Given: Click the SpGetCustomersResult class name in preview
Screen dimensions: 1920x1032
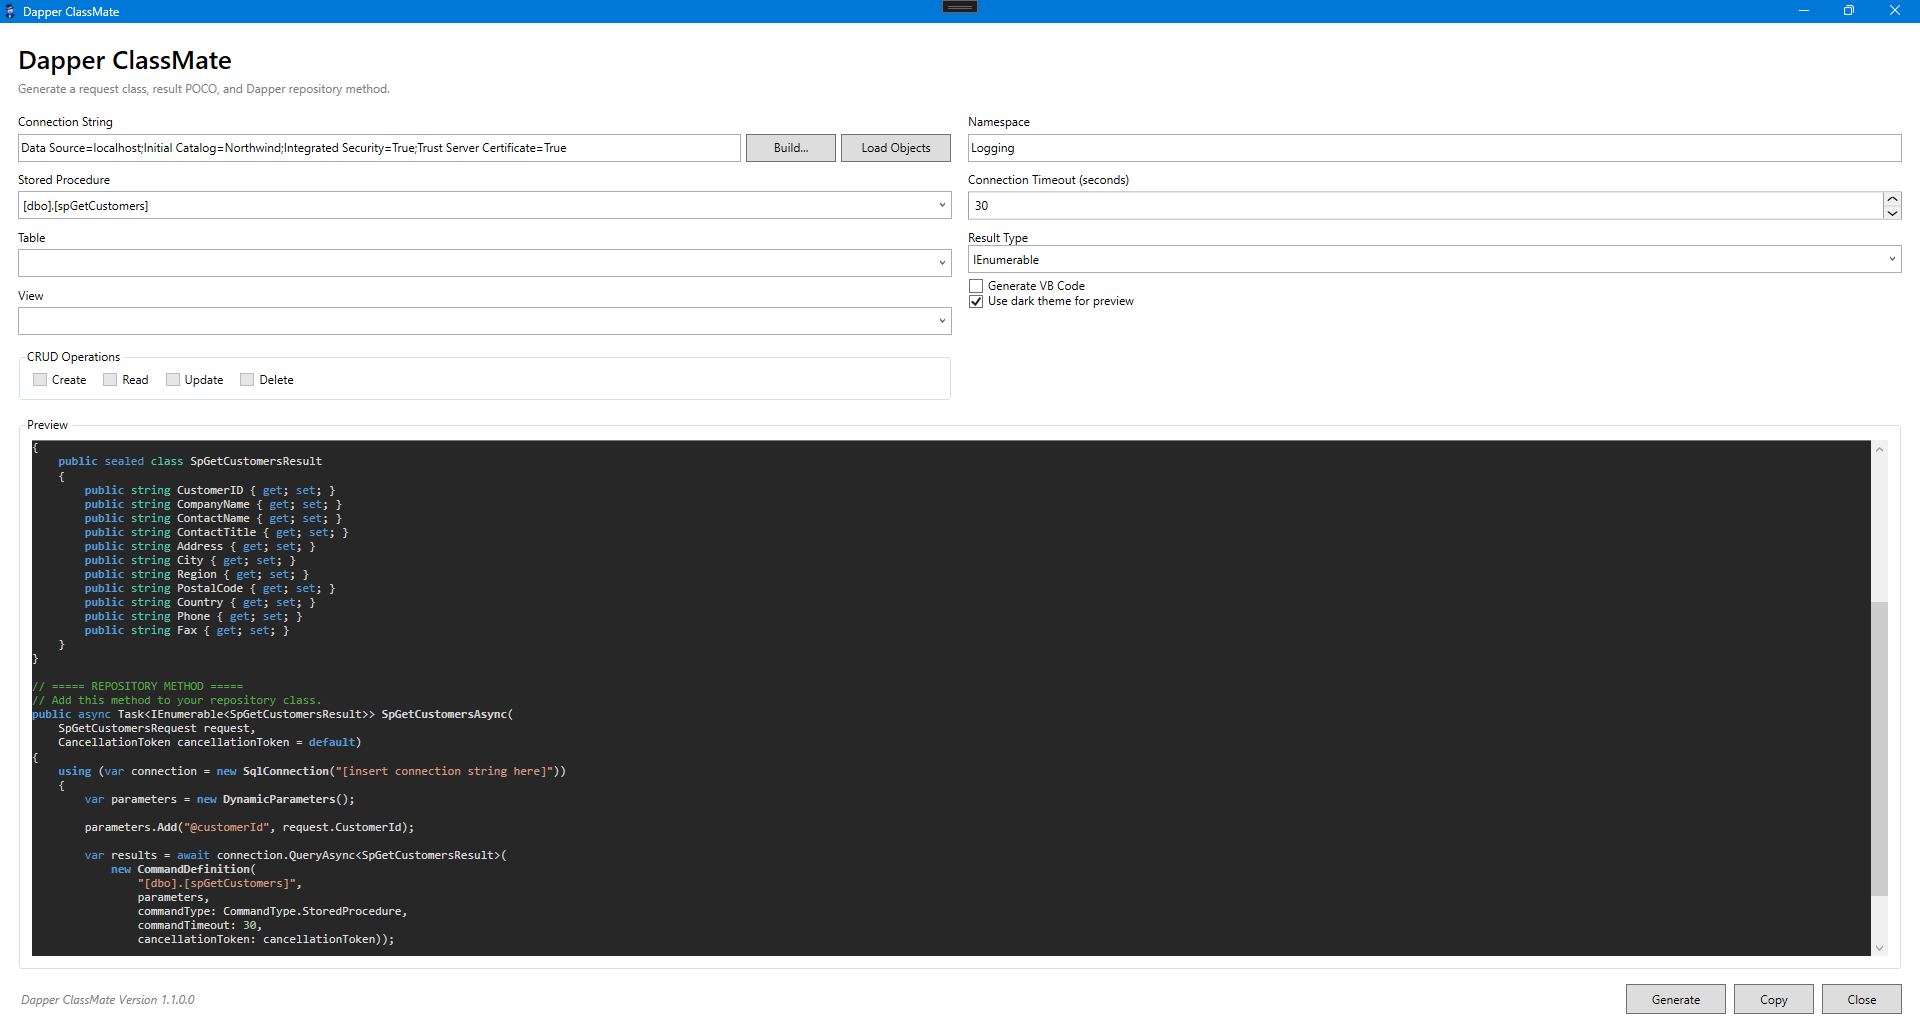Looking at the screenshot, I should click(256, 462).
